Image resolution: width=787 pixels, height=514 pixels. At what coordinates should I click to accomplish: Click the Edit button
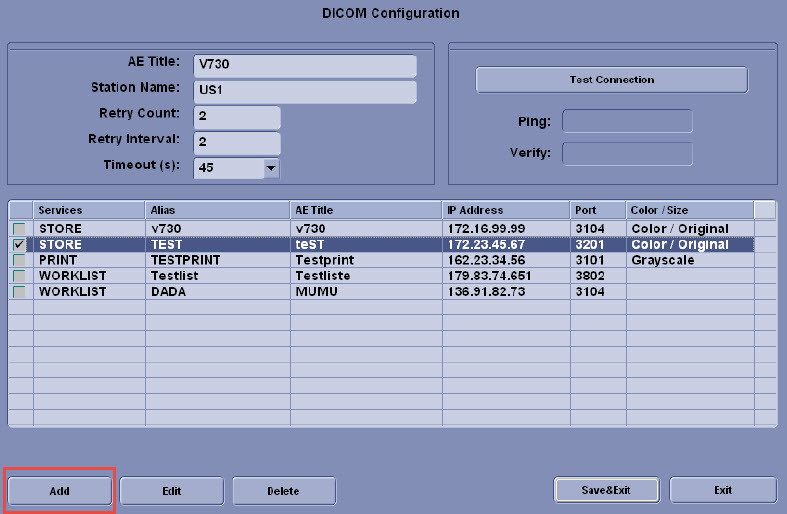tap(172, 491)
